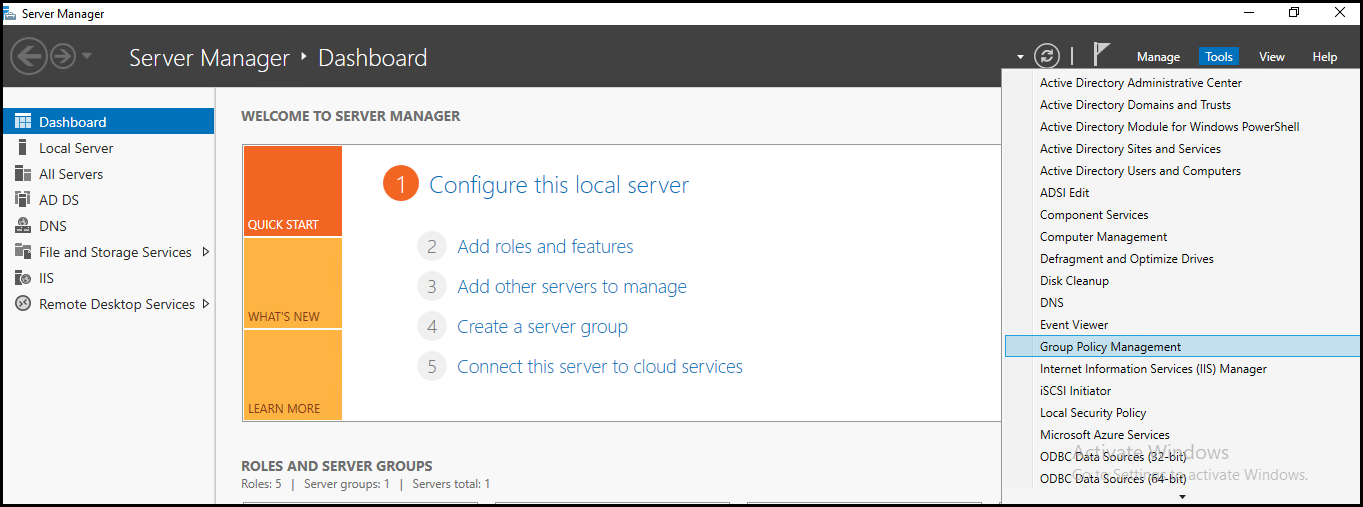Open navigation history dropdown arrow

coord(87,56)
